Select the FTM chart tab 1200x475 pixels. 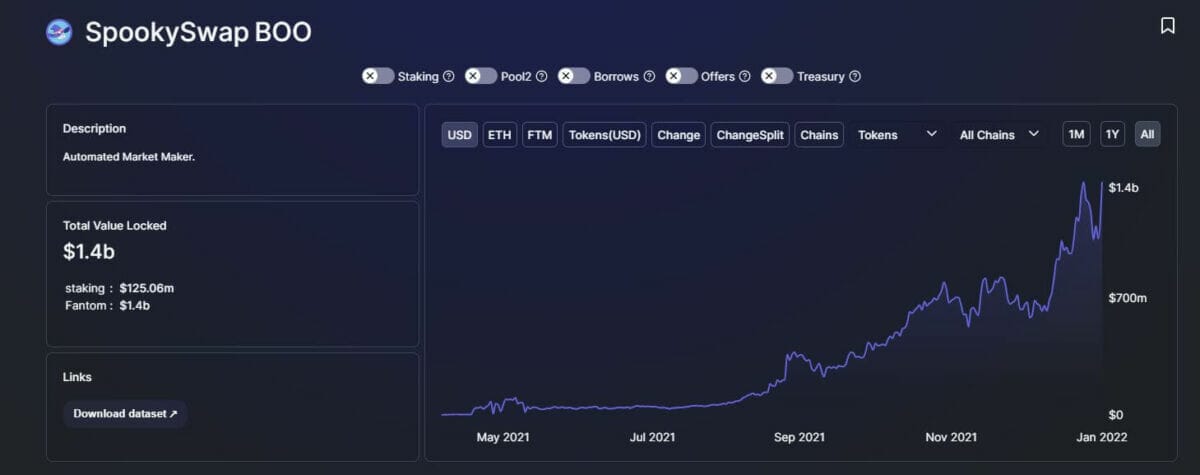pos(540,135)
